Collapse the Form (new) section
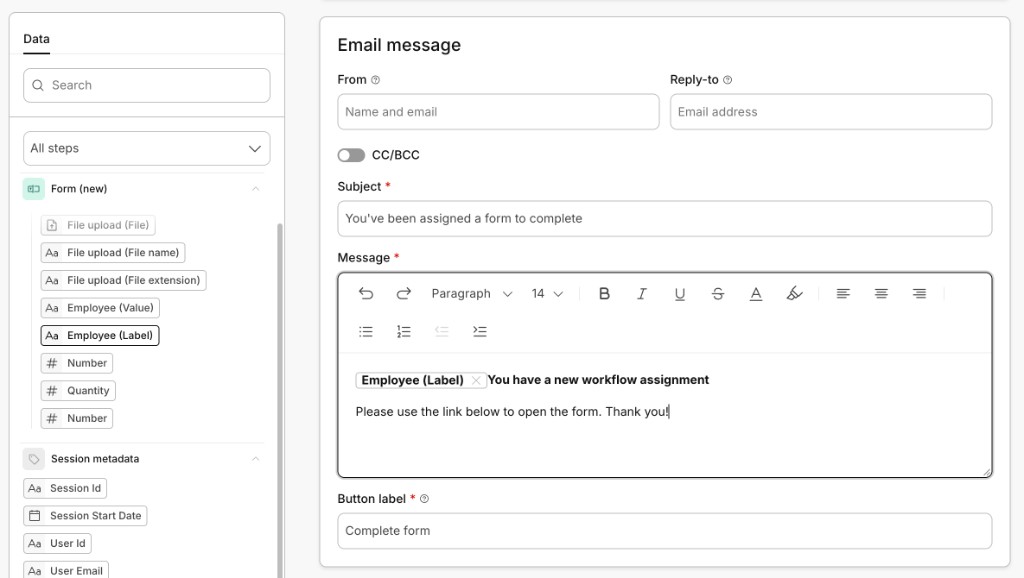 [256, 189]
